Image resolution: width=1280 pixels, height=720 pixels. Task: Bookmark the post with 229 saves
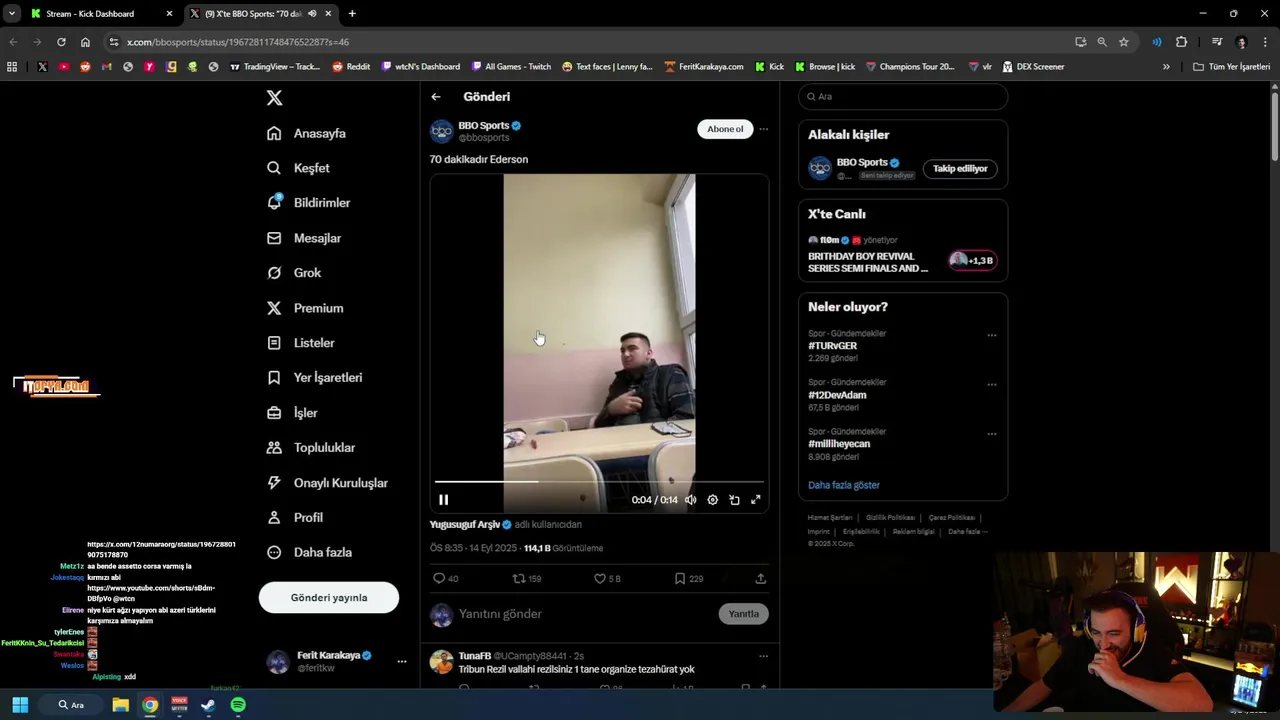coord(689,579)
